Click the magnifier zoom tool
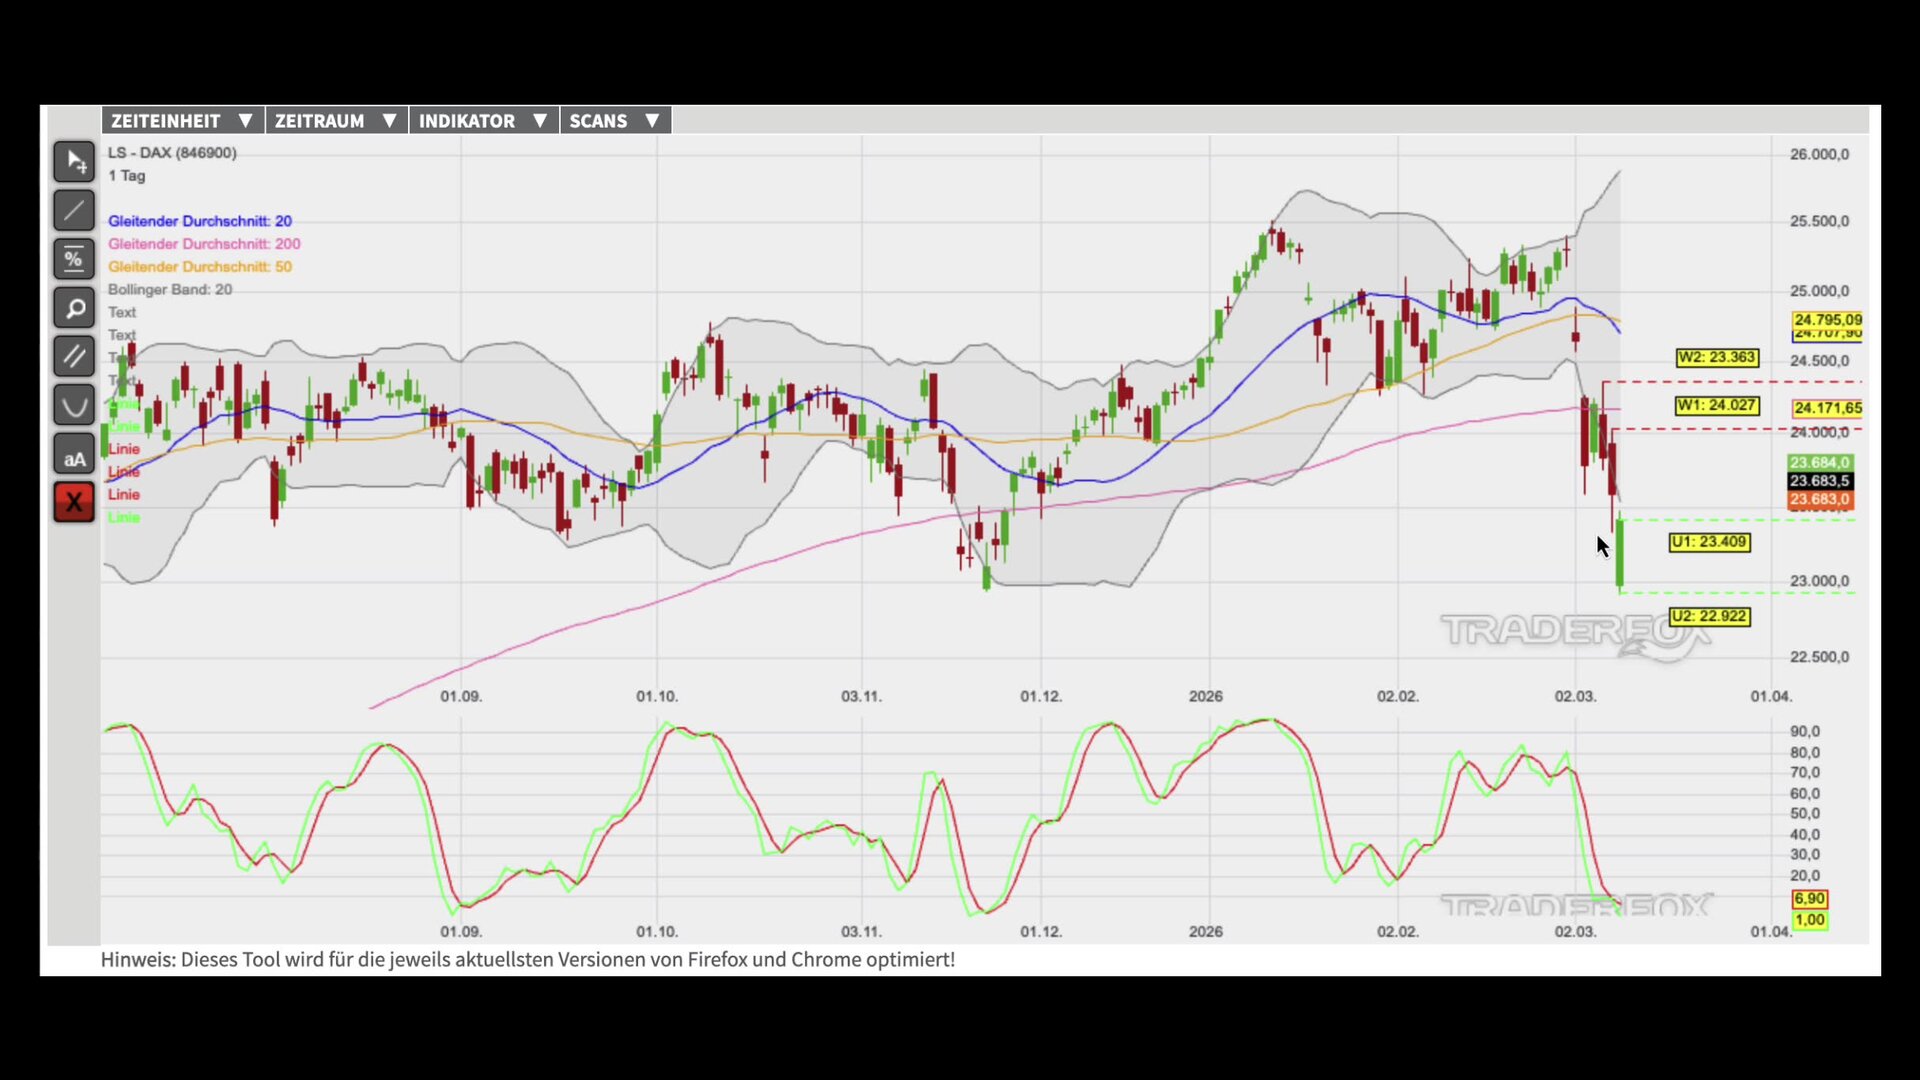 pyautogui.click(x=74, y=308)
